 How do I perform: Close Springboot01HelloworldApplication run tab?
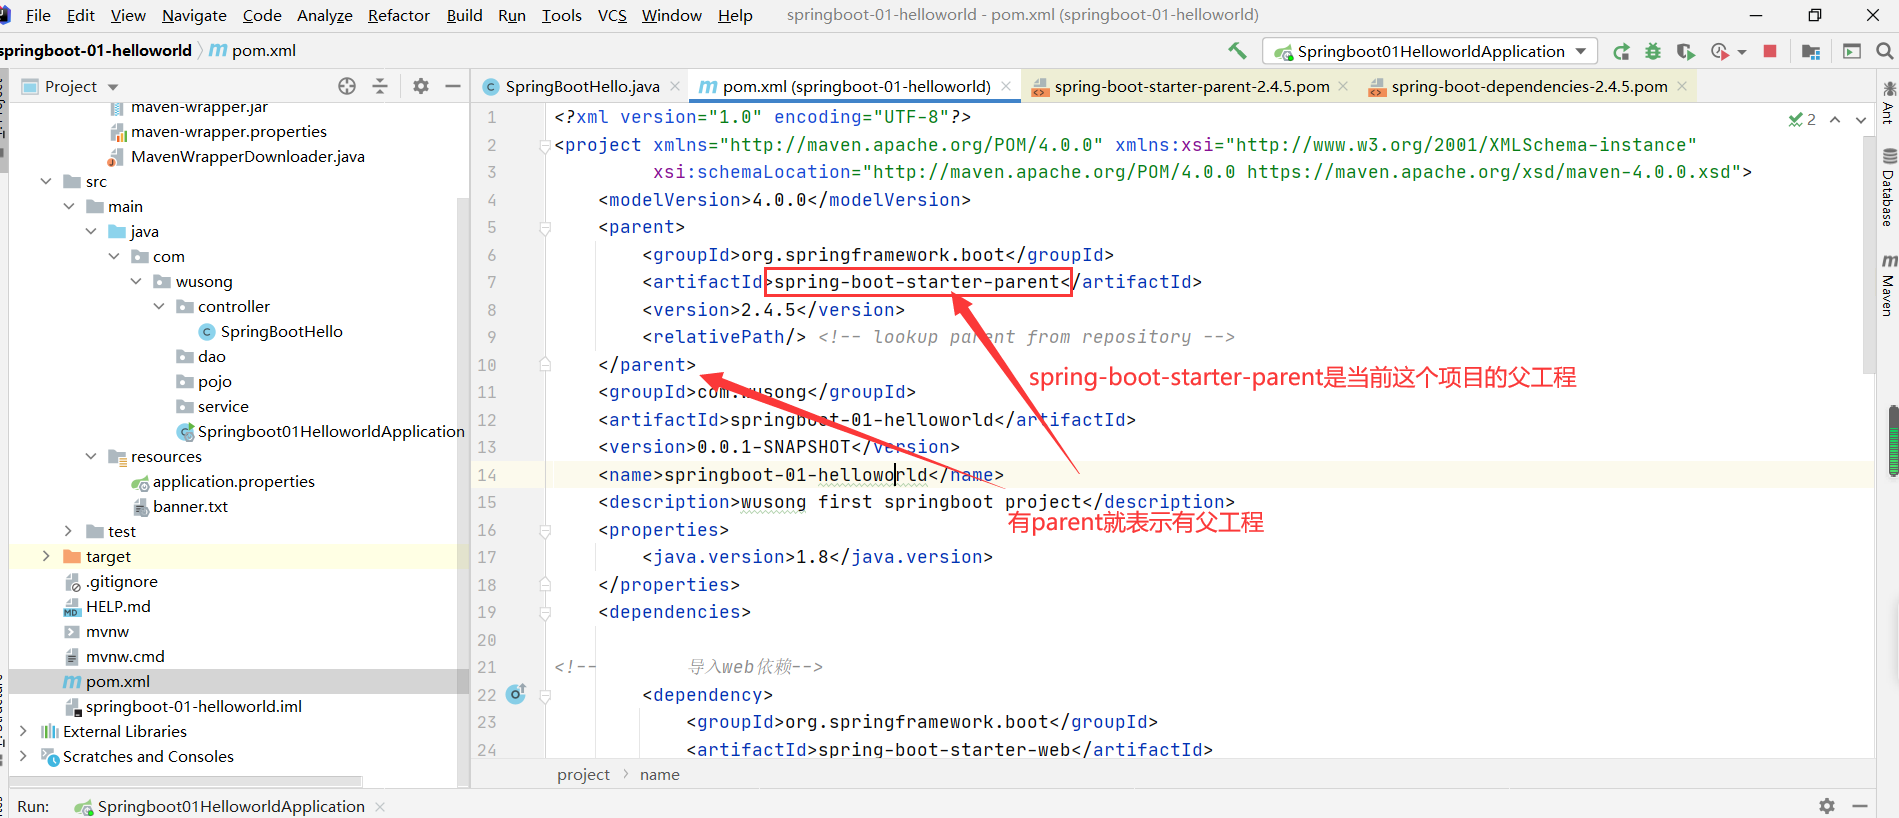coord(380,806)
